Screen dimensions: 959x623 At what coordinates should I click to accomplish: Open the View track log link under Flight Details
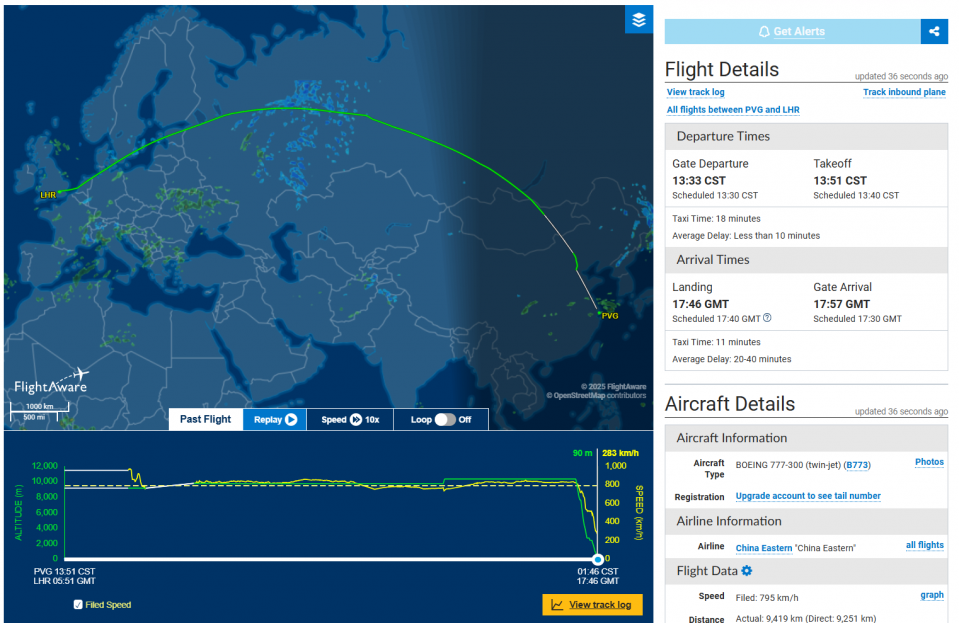[x=695, y=92]
